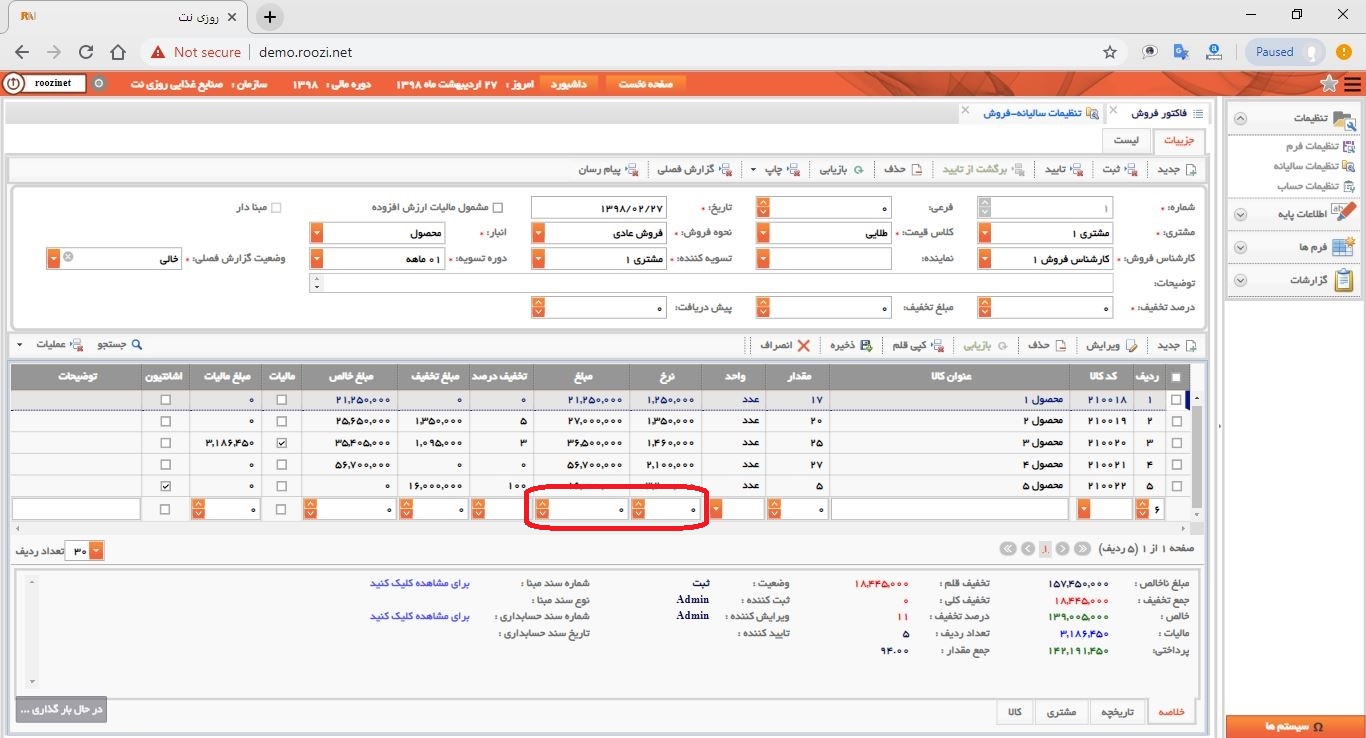Open the مشتری (customer) dropdown
Image resolution: width=1366 pixels, height=738 pixels.
[985, 233]
